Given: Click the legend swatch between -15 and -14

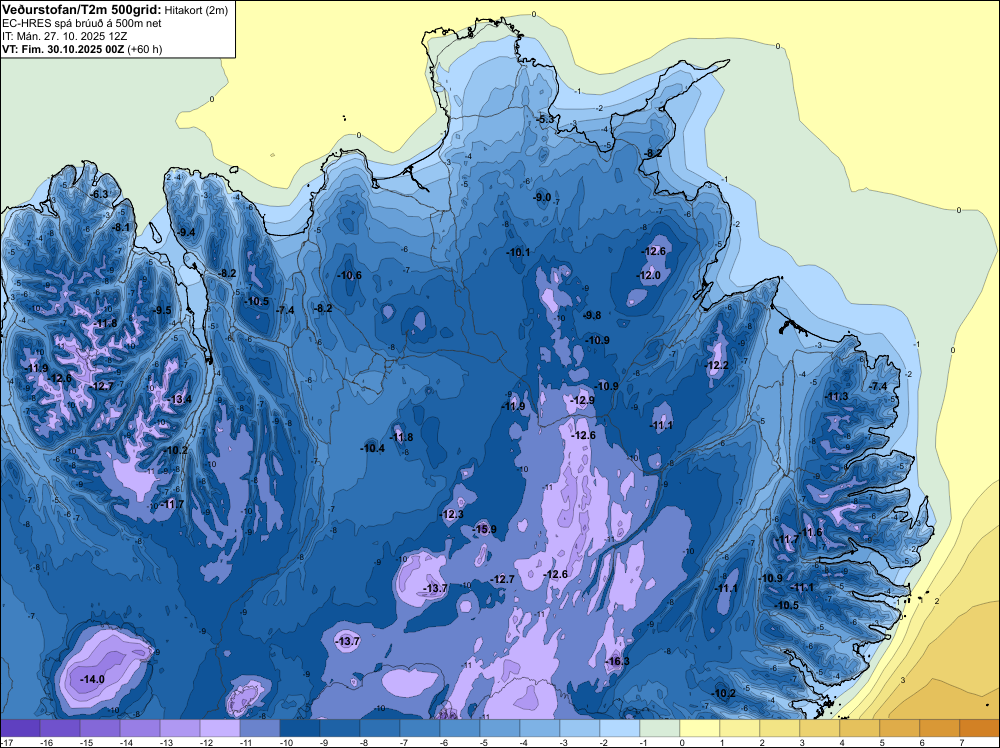Looking at the screenshot, I should [x=100, y=728].
